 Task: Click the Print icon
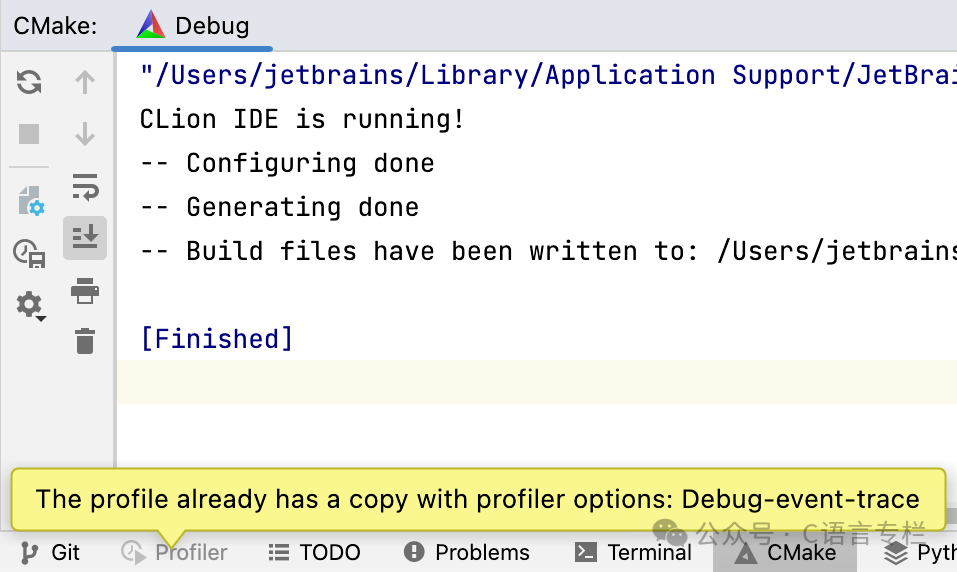coord(85,291)
